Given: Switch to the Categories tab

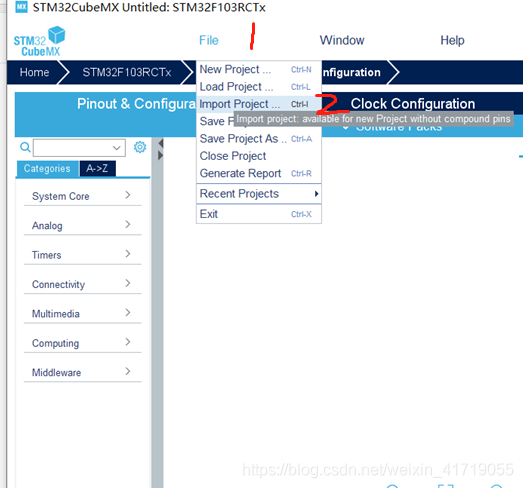Looking at the screenshot, I should pos(47,168).
